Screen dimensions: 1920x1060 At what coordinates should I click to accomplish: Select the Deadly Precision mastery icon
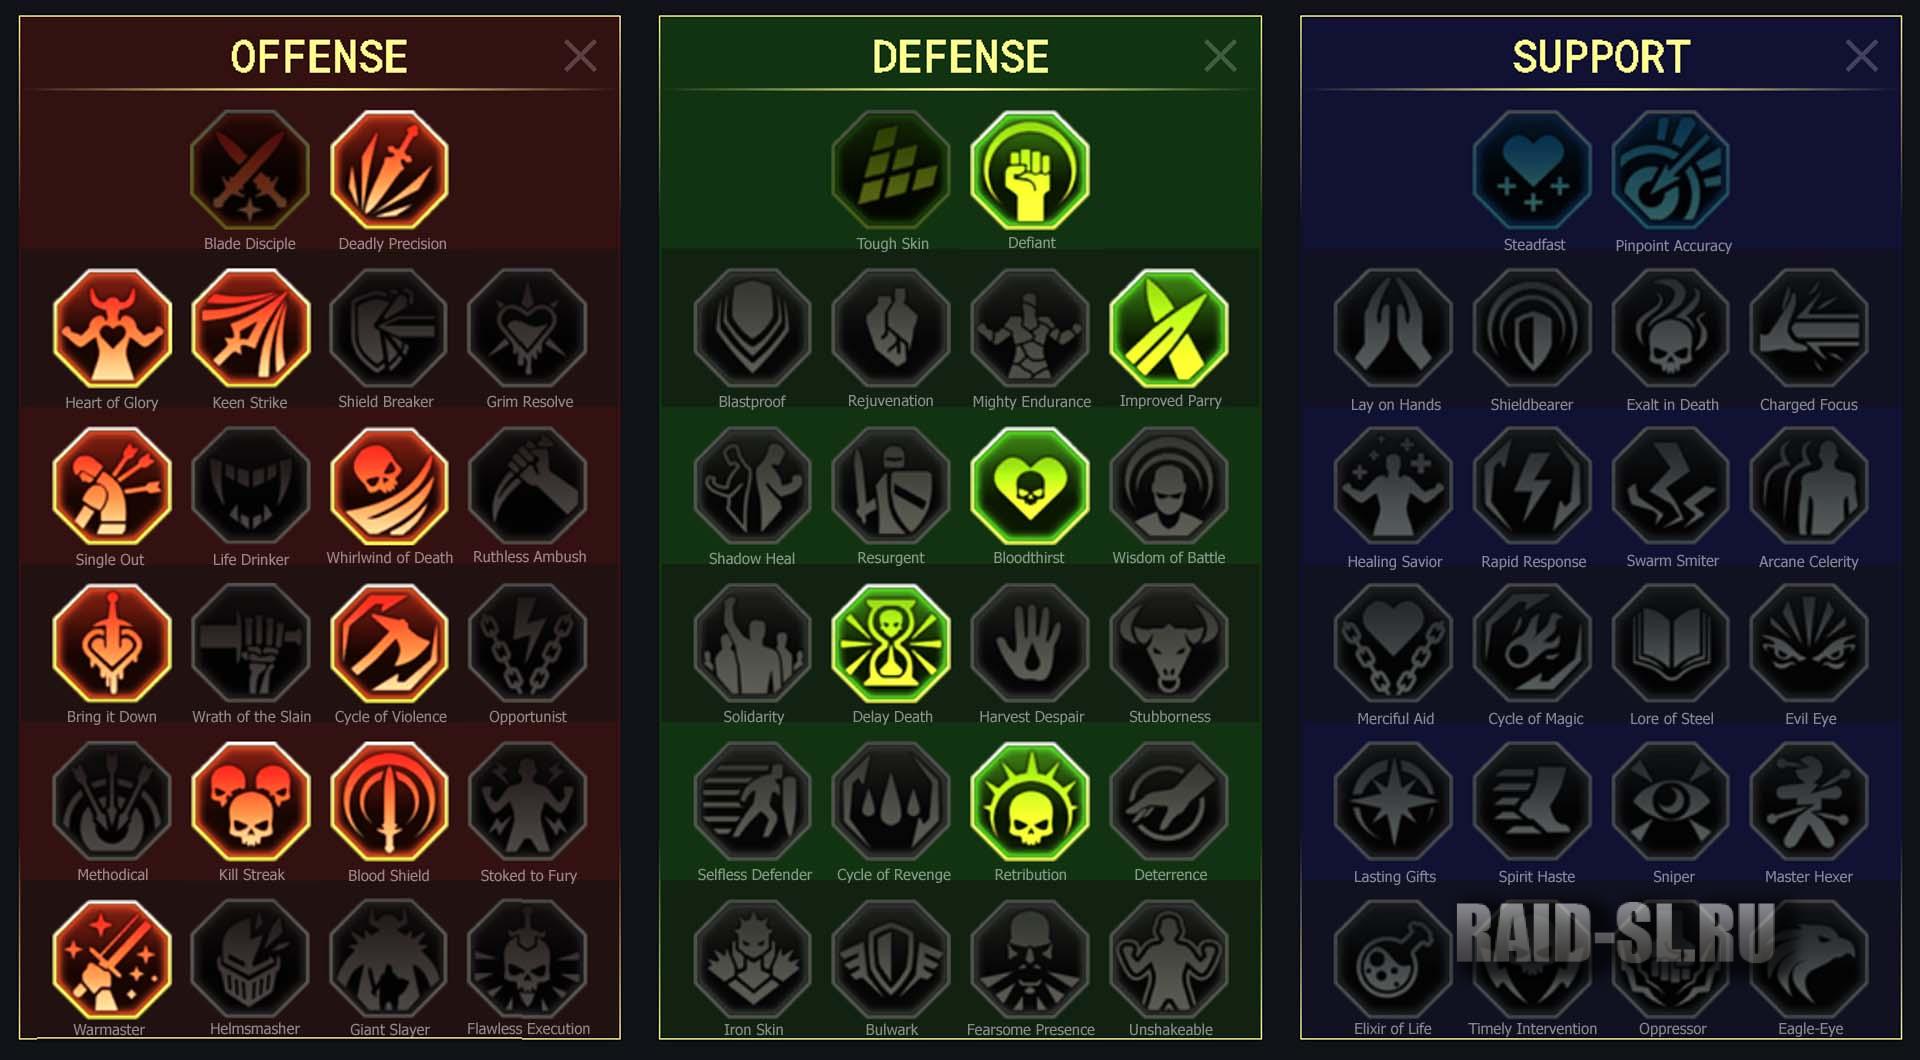(x=389, y=170)
